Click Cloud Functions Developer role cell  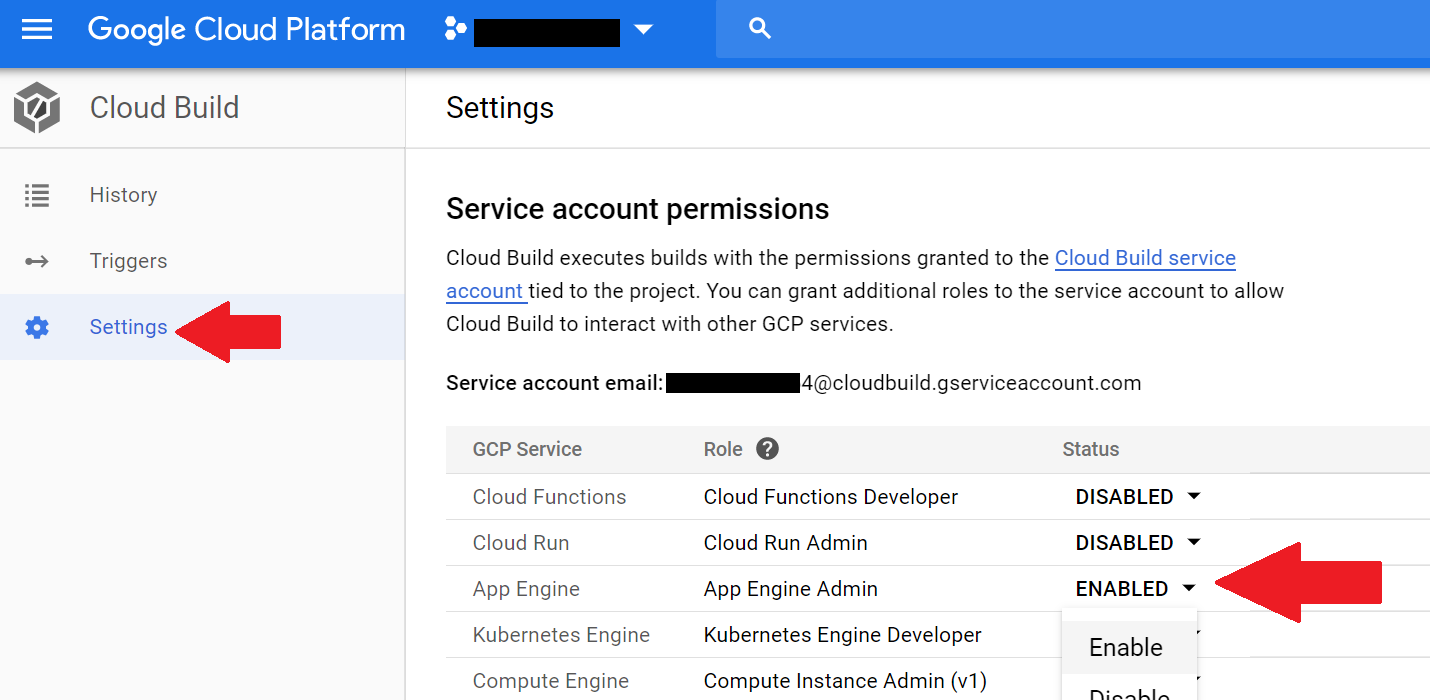coord(831,497)
